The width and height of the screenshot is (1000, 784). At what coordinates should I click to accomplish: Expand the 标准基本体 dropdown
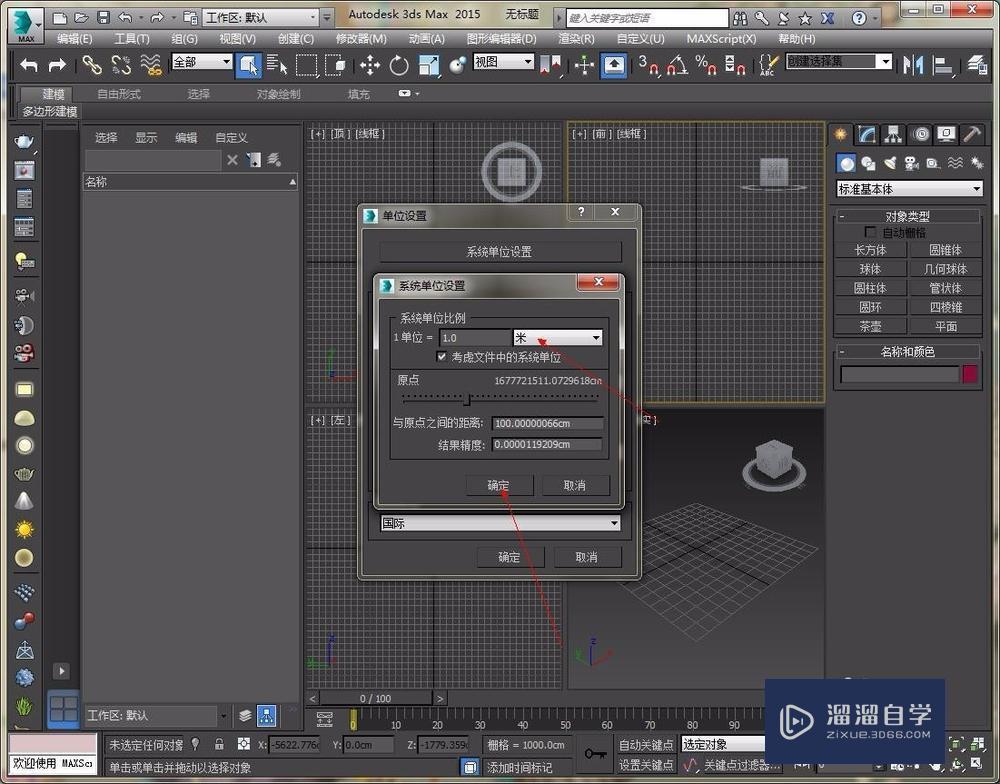(909, 189)
